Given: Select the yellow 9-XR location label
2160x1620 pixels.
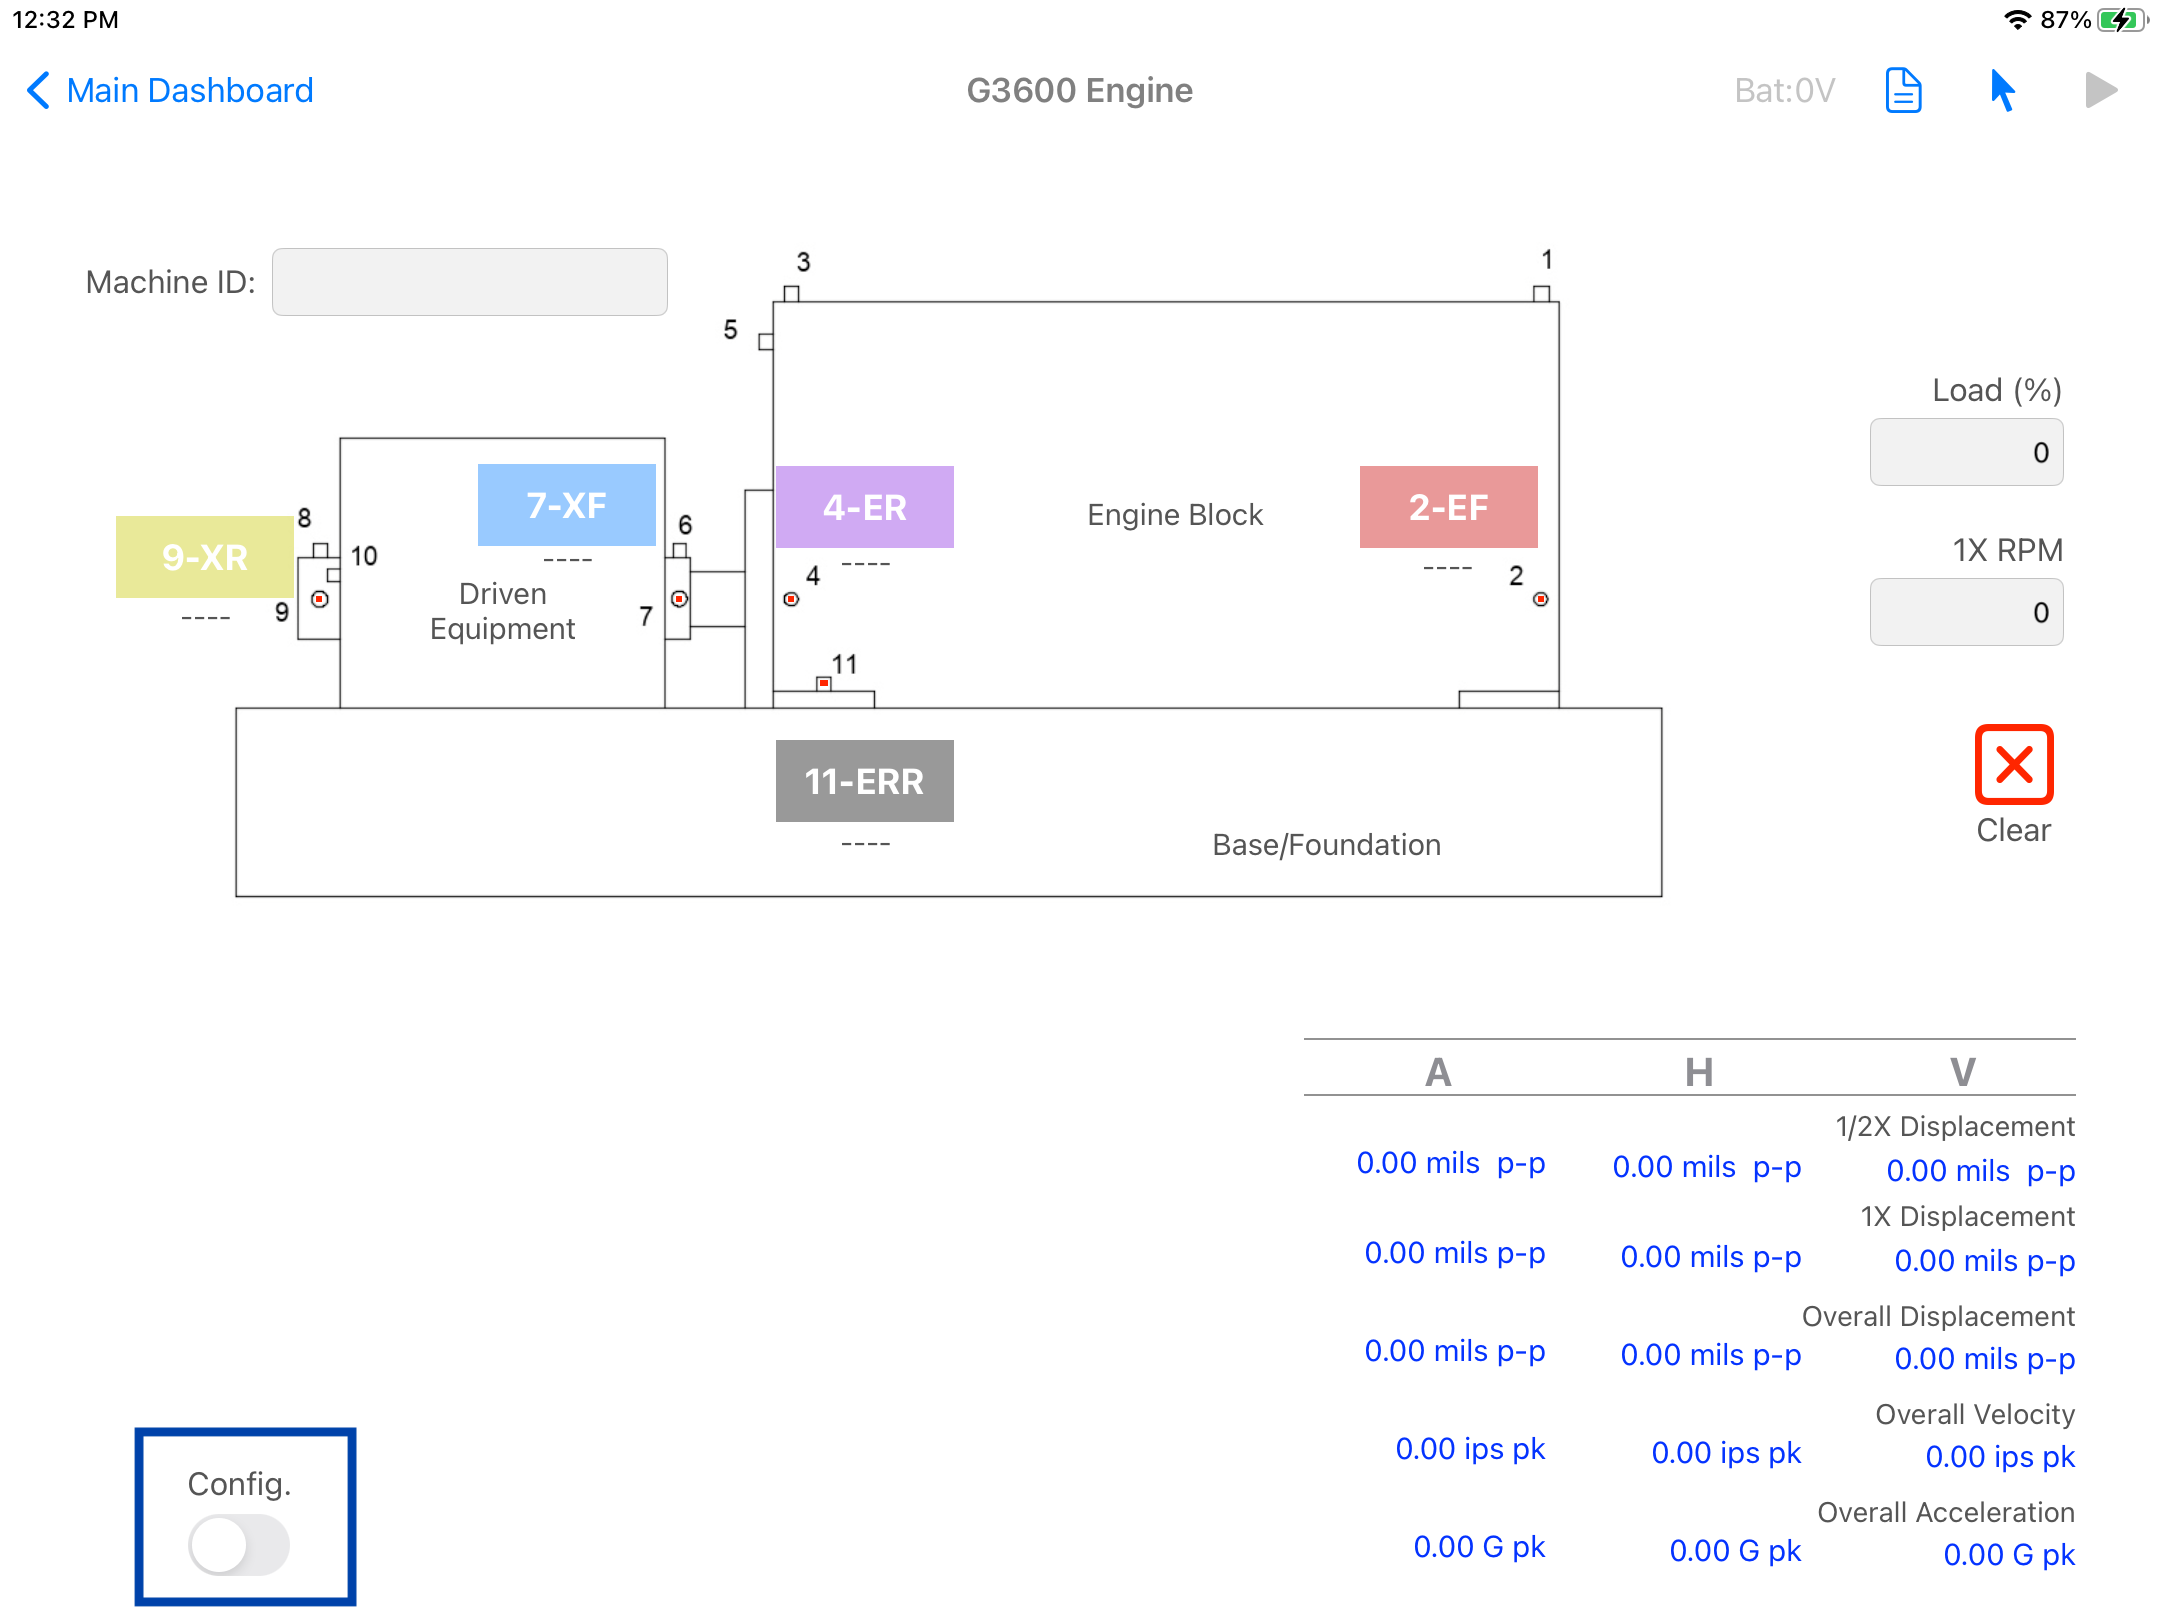Looking at the screenshot, I should click(x=204, y=557).
